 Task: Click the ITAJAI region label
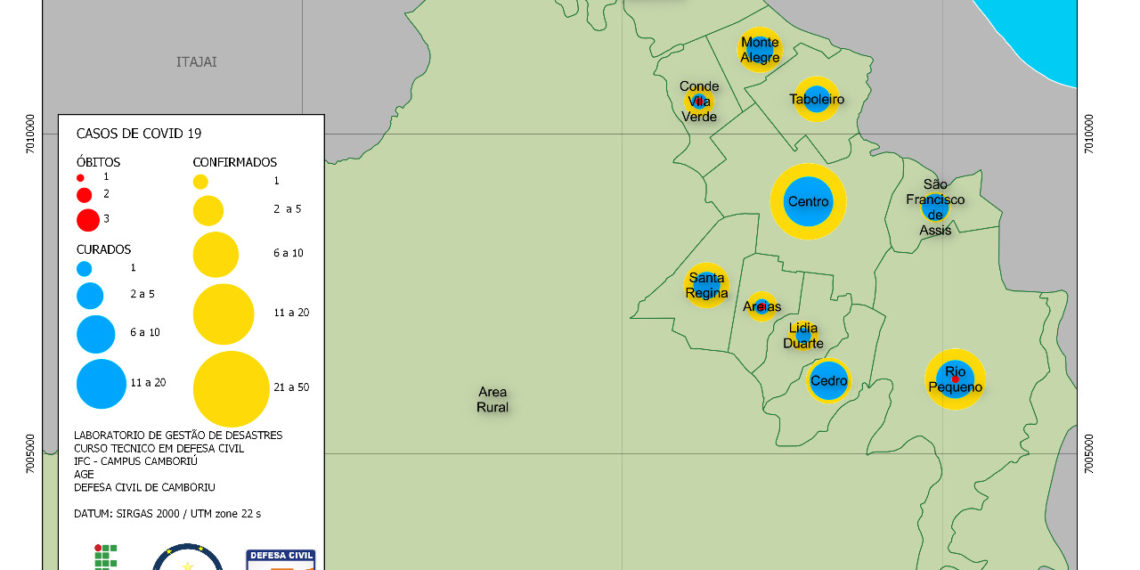[196, 62]
